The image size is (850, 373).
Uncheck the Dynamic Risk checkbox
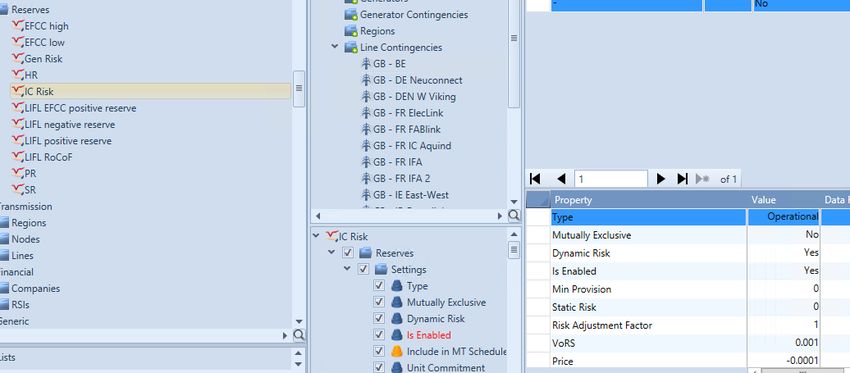379,318
